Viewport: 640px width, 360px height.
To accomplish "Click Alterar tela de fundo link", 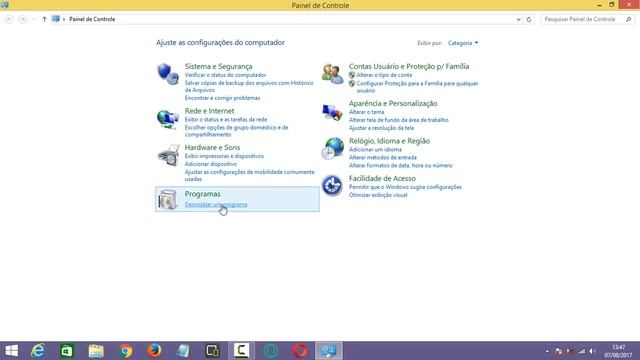I will [398, 120].
